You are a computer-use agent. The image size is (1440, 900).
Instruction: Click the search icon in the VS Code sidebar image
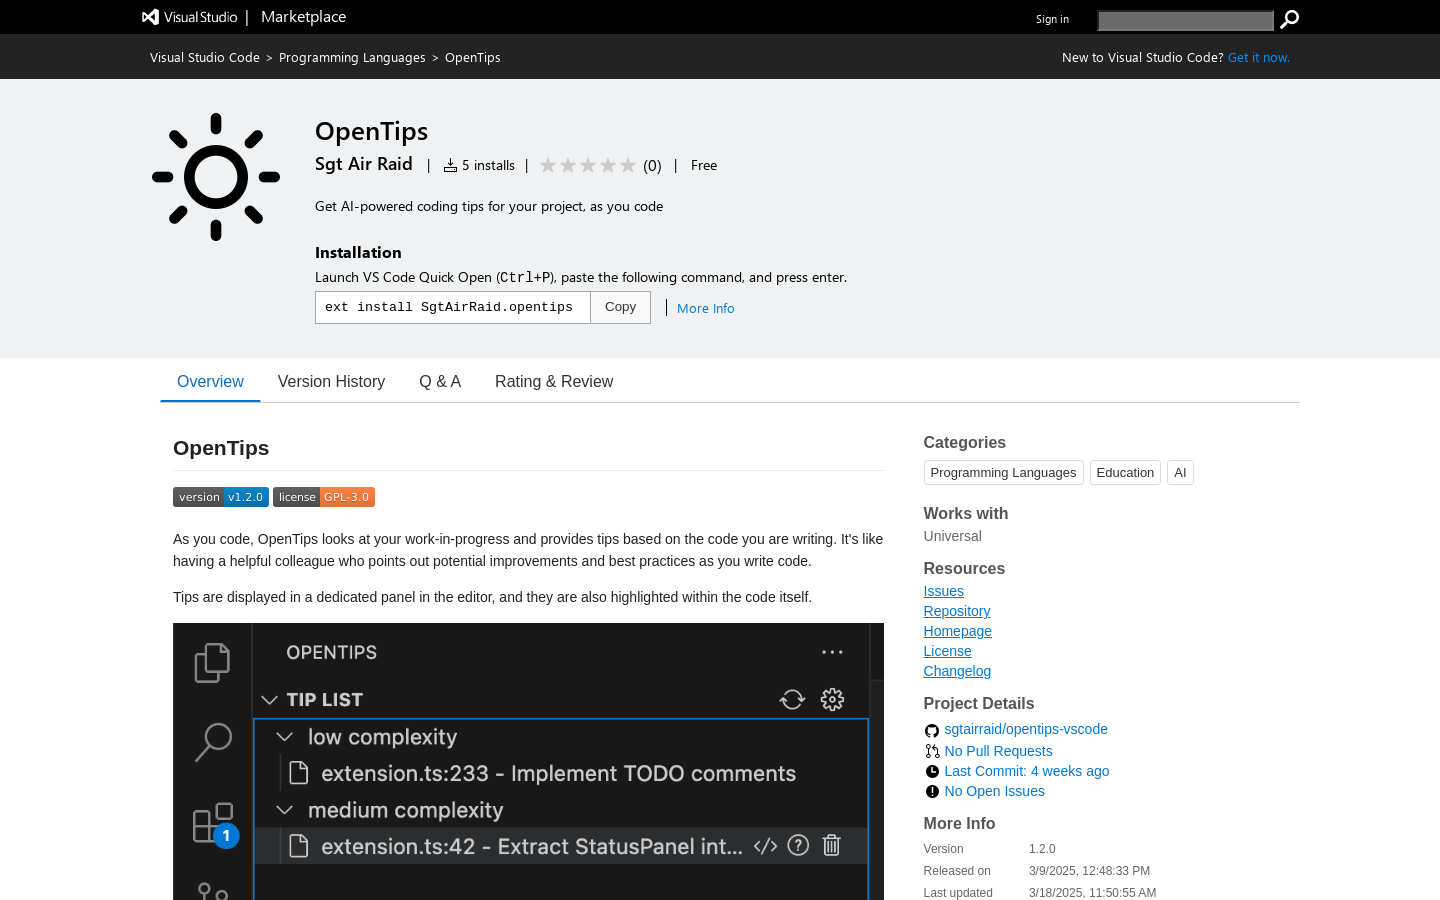click(213, 742)
